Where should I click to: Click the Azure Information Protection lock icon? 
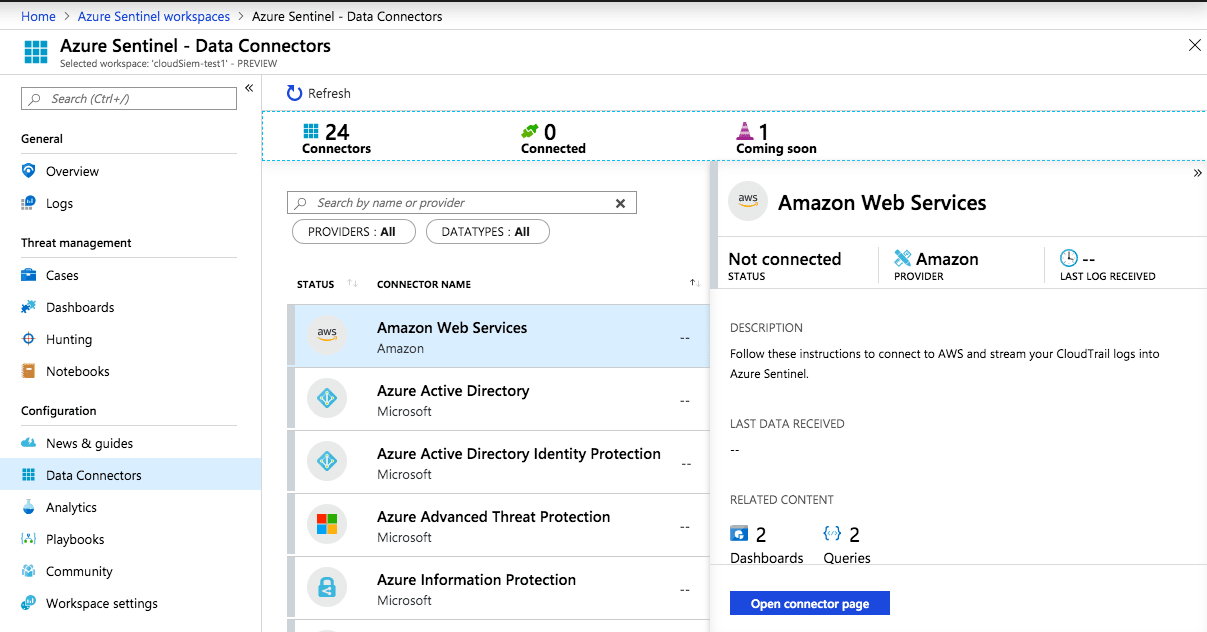326,589
